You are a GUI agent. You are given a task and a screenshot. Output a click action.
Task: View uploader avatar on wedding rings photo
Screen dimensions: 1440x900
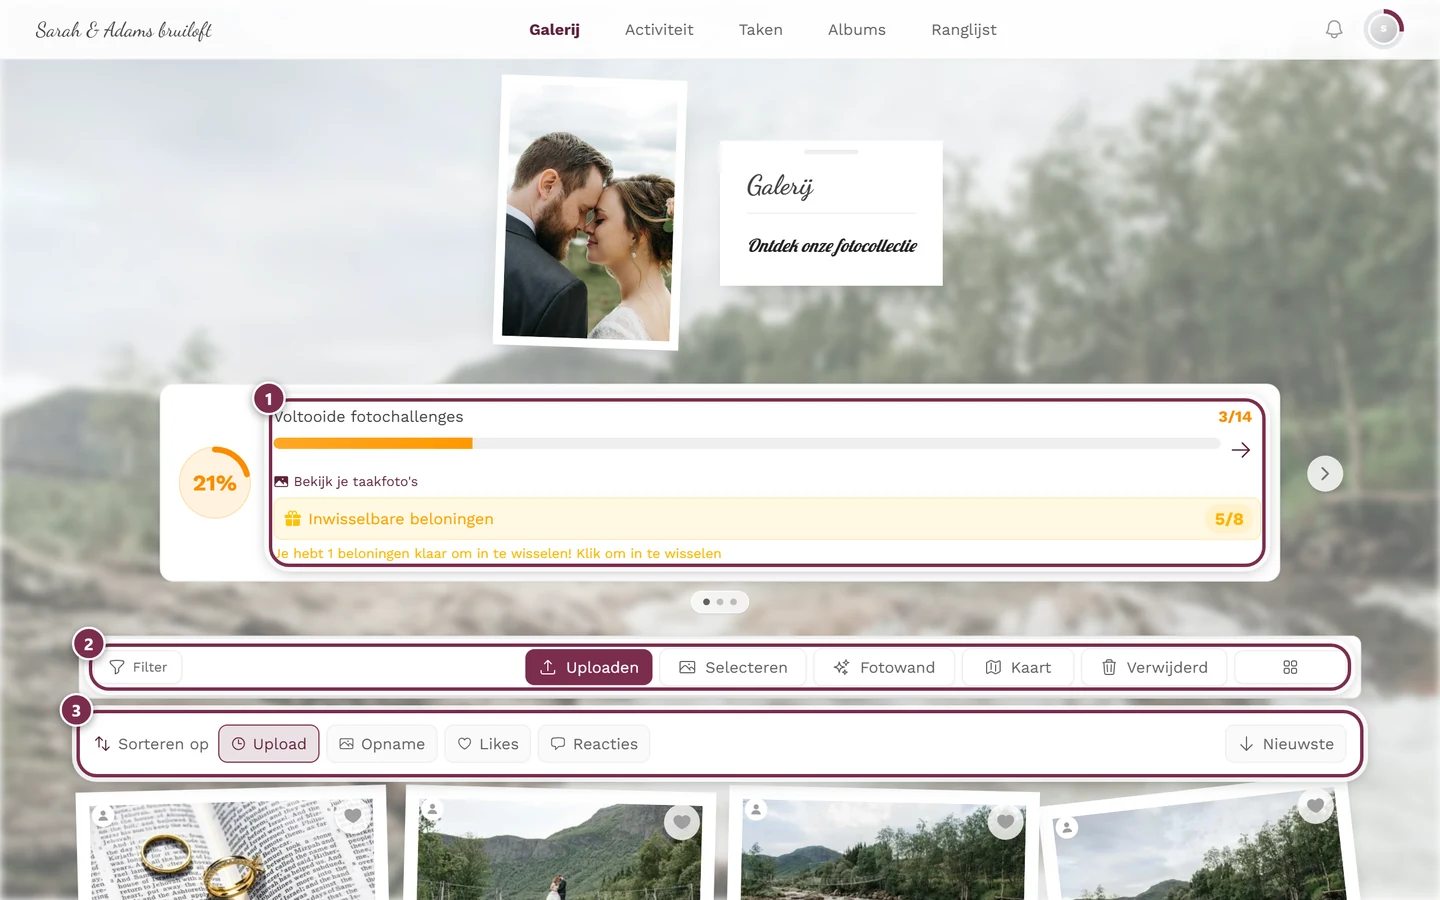[103, 816]
